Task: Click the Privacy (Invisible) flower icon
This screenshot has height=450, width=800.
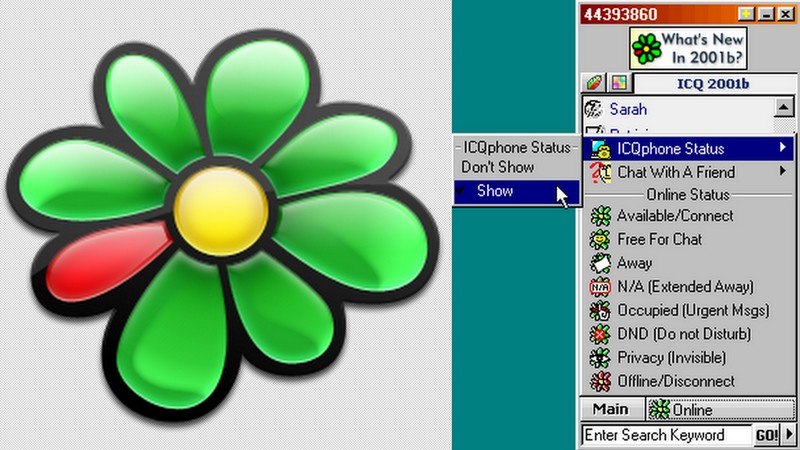Action: coord(600,358)
